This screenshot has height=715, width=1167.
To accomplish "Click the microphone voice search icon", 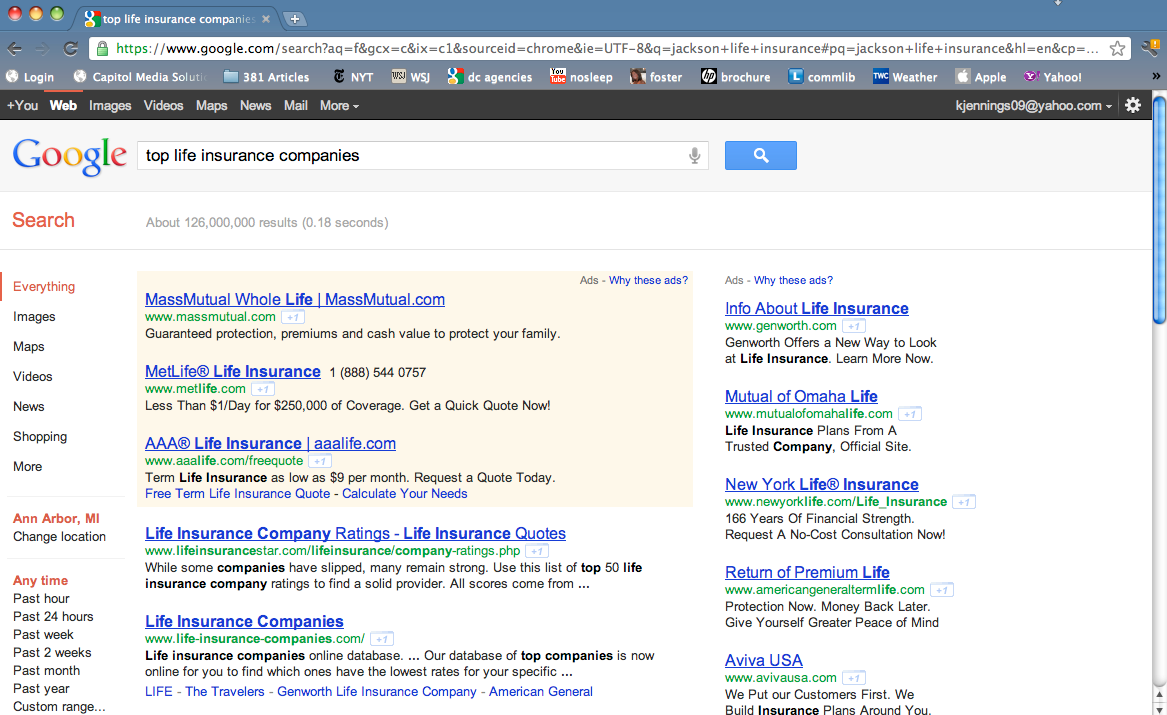I will [694, 155].
